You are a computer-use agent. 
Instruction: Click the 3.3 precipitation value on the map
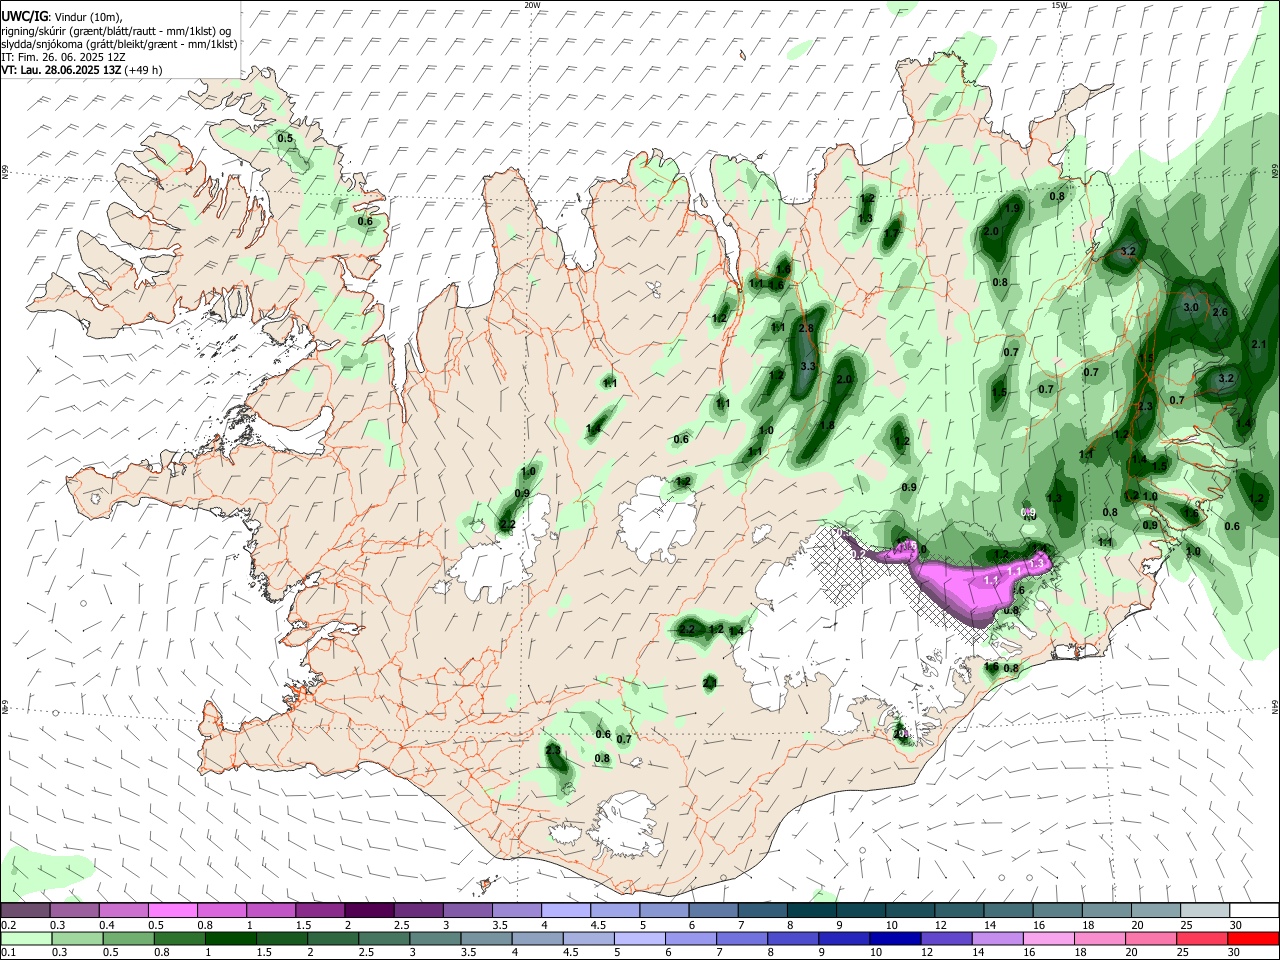tap(809, 367)
